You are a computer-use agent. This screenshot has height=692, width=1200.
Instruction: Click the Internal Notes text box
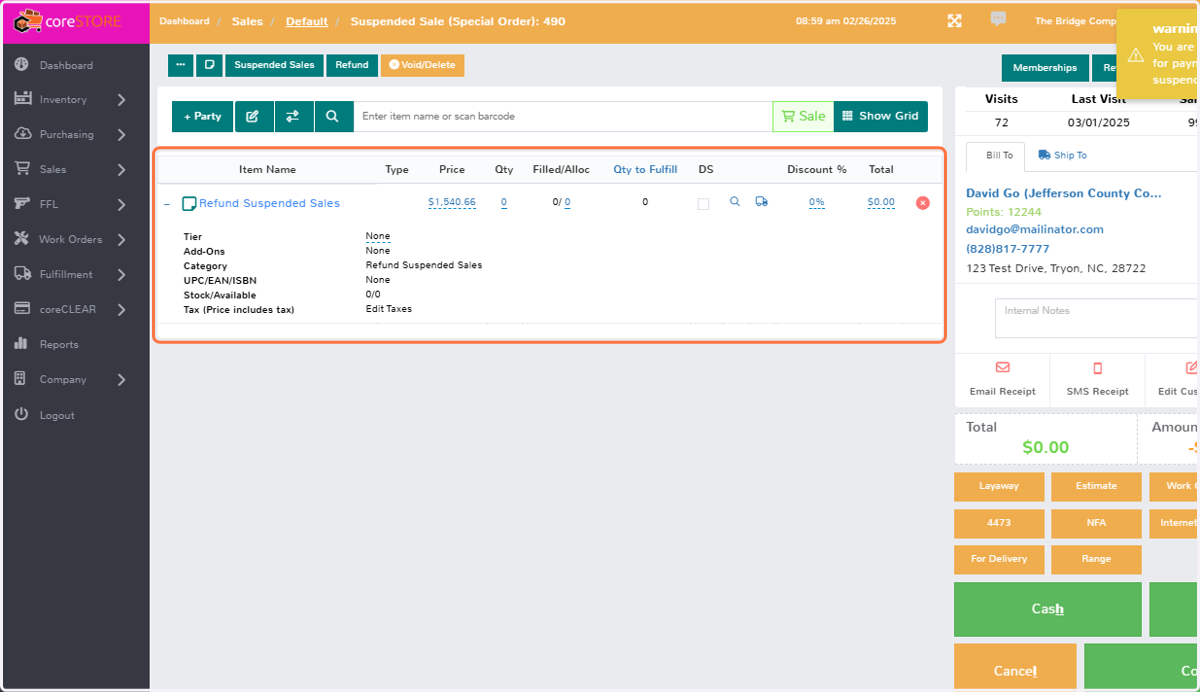coord(1097,318)
